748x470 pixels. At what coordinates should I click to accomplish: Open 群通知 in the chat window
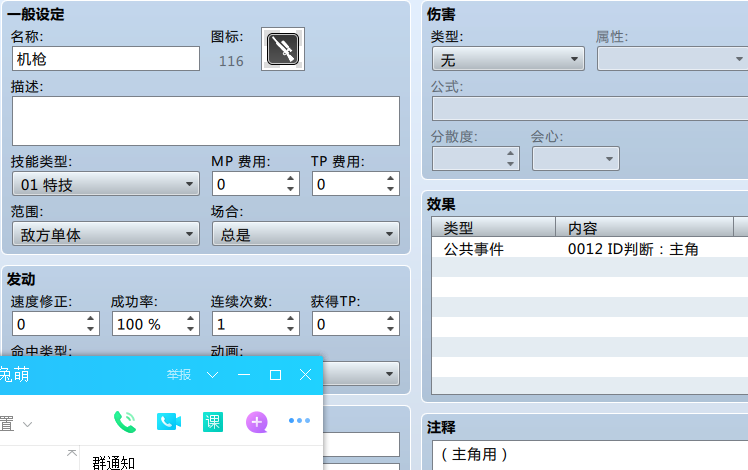(x=114, y=463)
